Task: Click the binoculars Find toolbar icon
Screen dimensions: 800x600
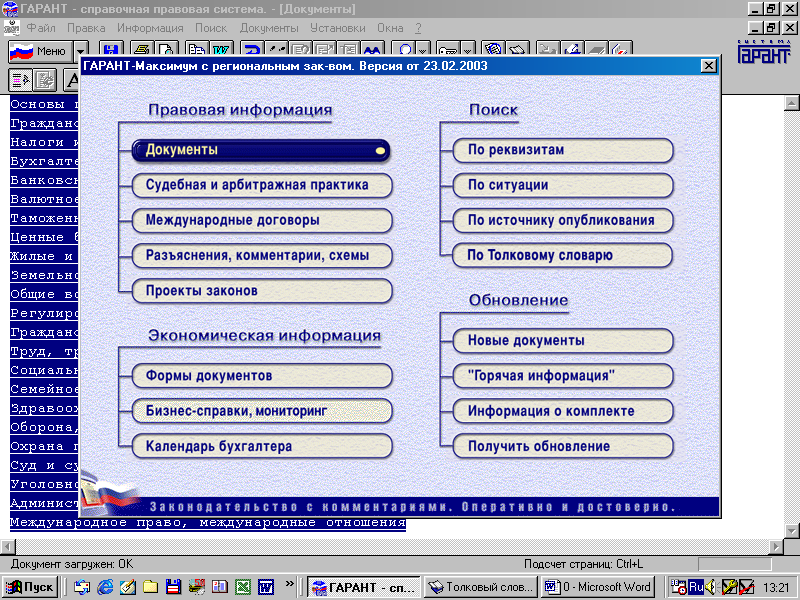Action: [x=372, y=49]
